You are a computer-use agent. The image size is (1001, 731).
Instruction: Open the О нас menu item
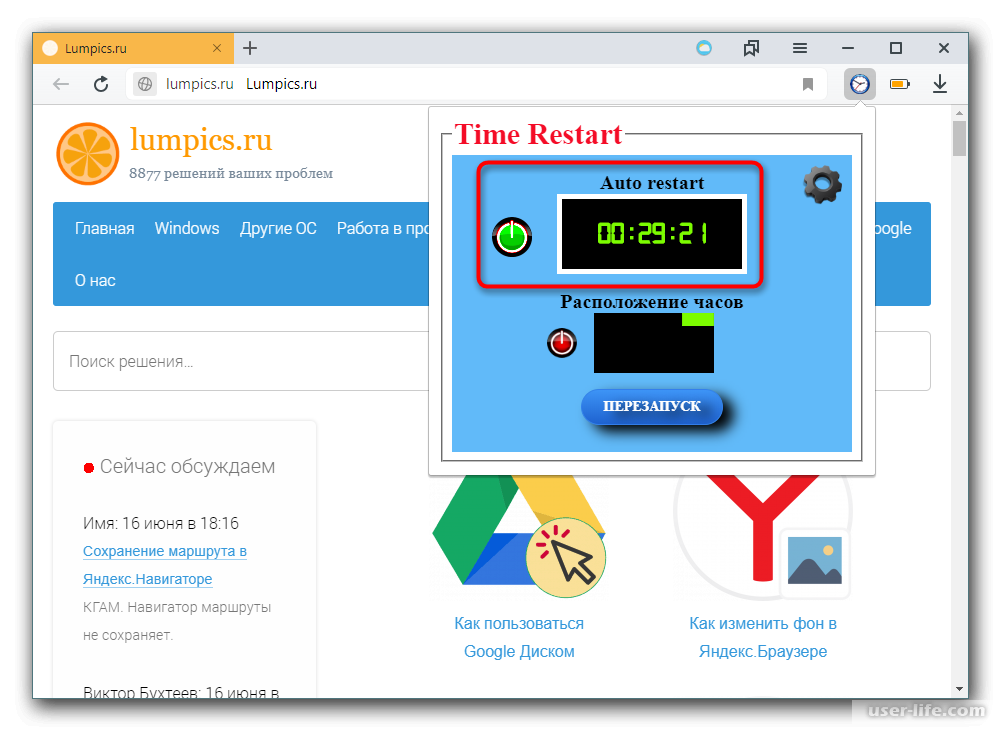tap(95, 280)
